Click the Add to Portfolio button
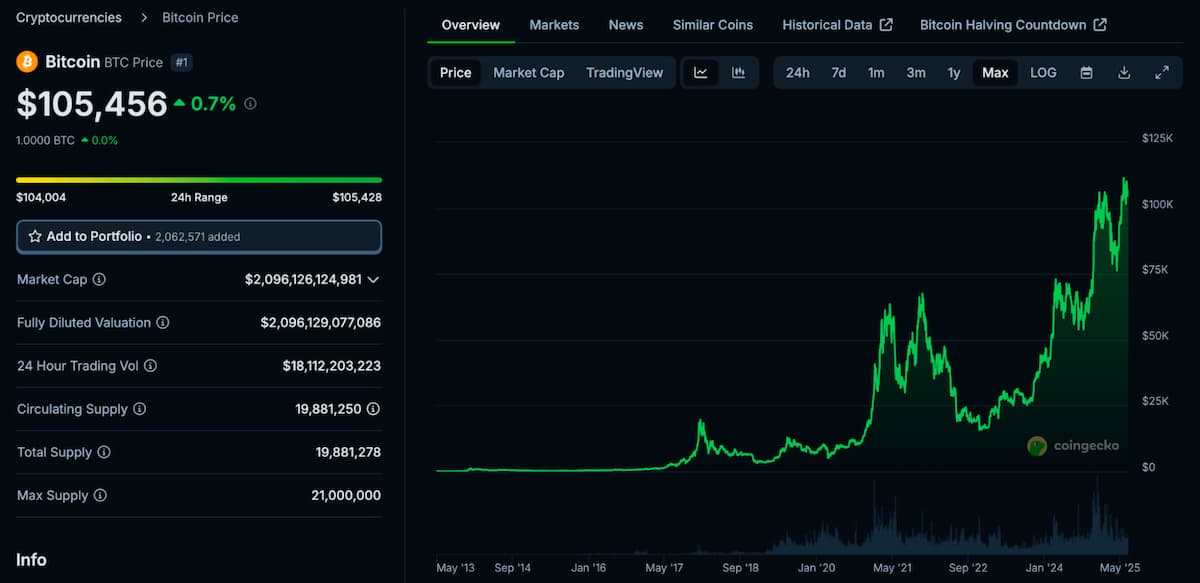1200x583 pixels. pyautogui.click(x=199, y=237)
